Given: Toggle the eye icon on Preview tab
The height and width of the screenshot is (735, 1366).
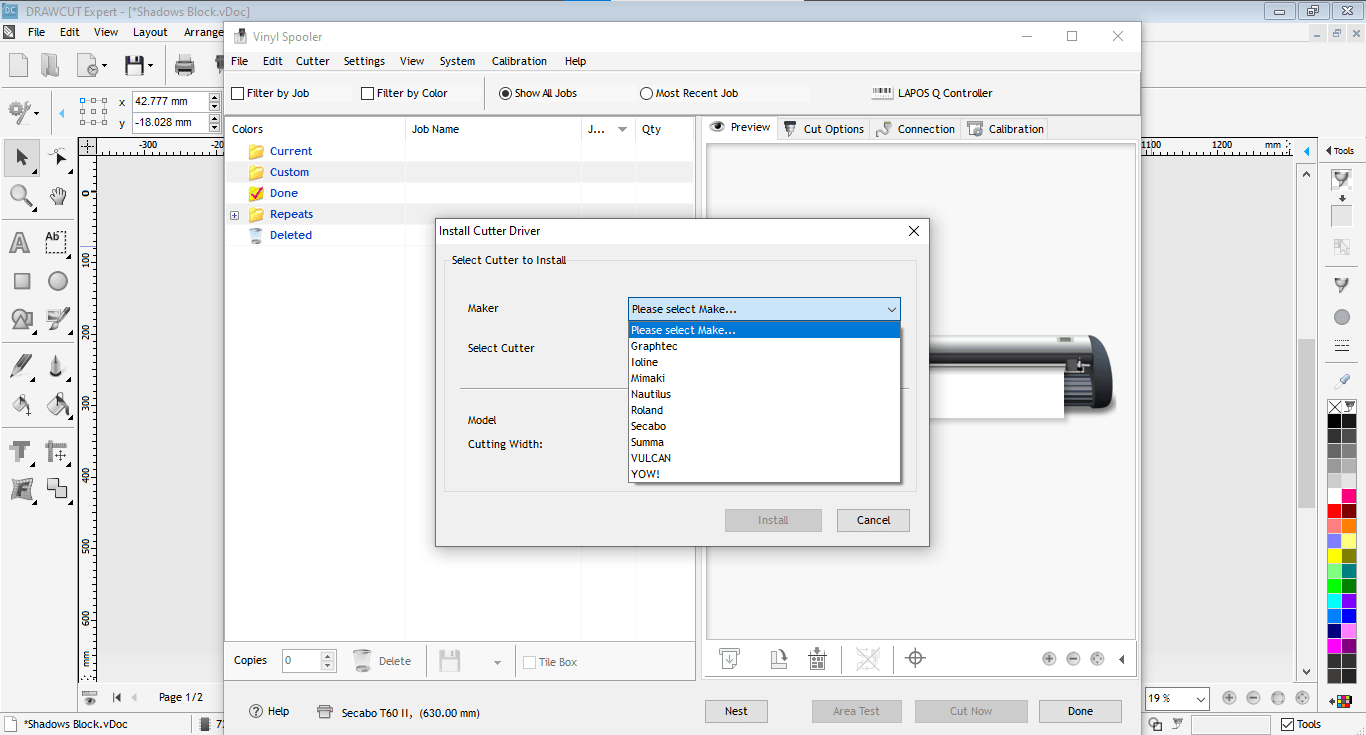Looking at the screenshot, I should [717, 127].
